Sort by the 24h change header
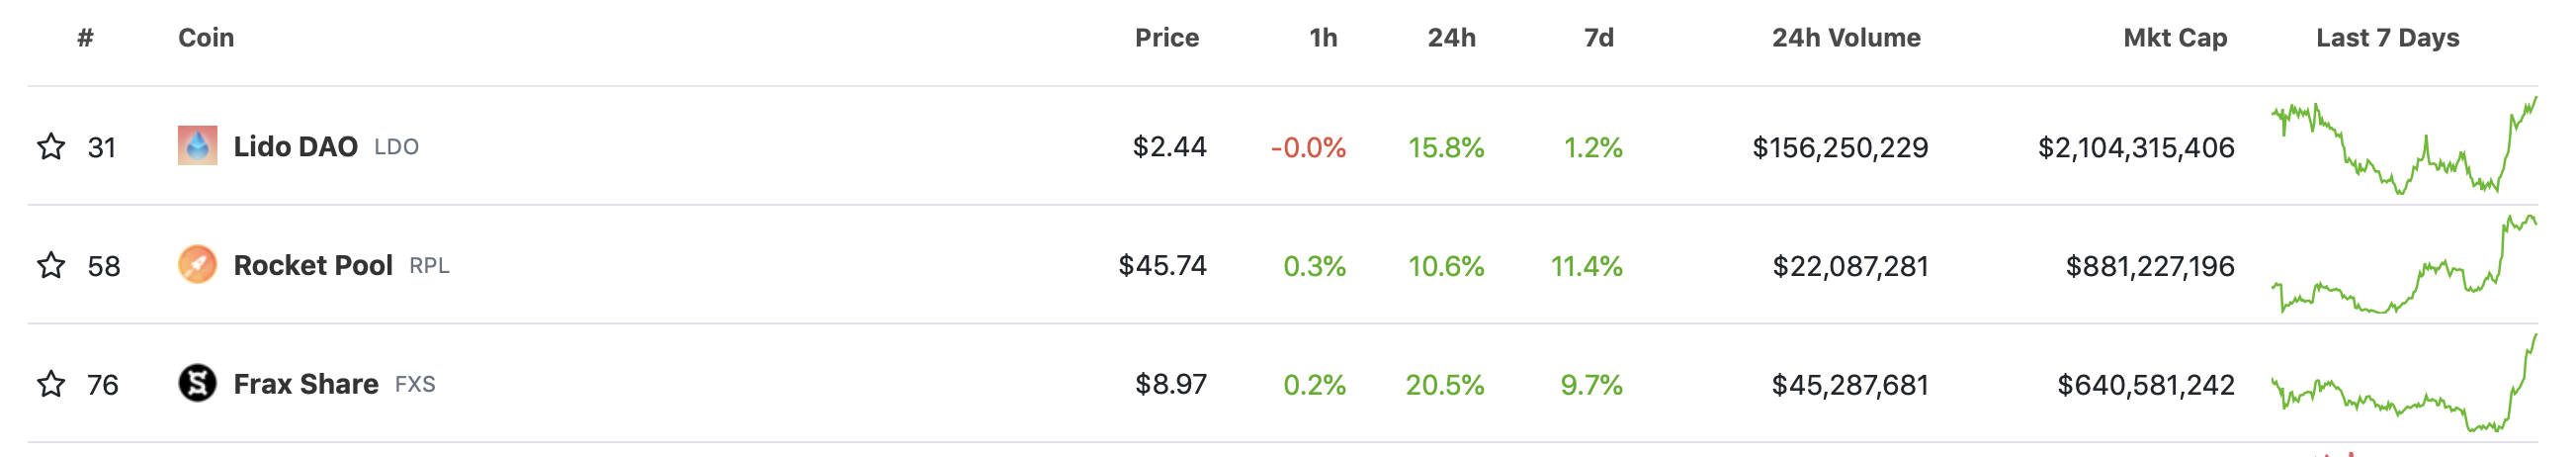 point(1451,38)
